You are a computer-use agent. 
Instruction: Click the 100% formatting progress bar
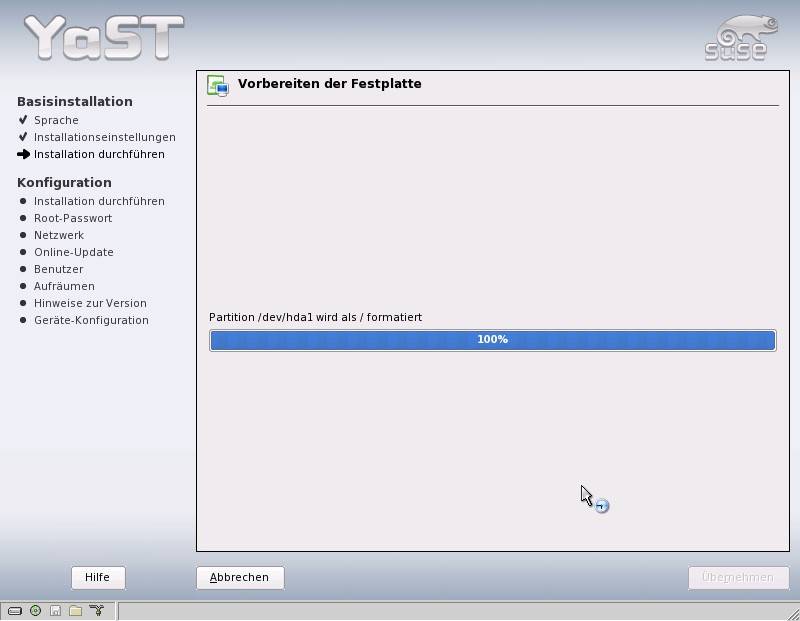492,340
